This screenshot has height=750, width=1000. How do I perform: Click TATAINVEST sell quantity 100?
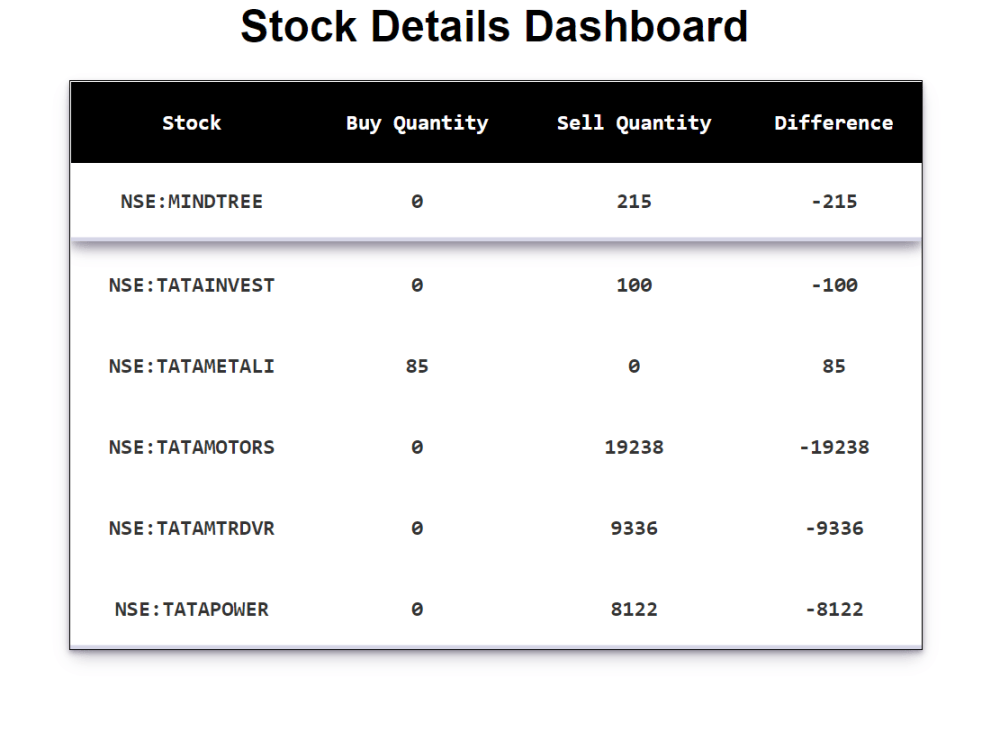pyautogui.click(x=634, y=285)
